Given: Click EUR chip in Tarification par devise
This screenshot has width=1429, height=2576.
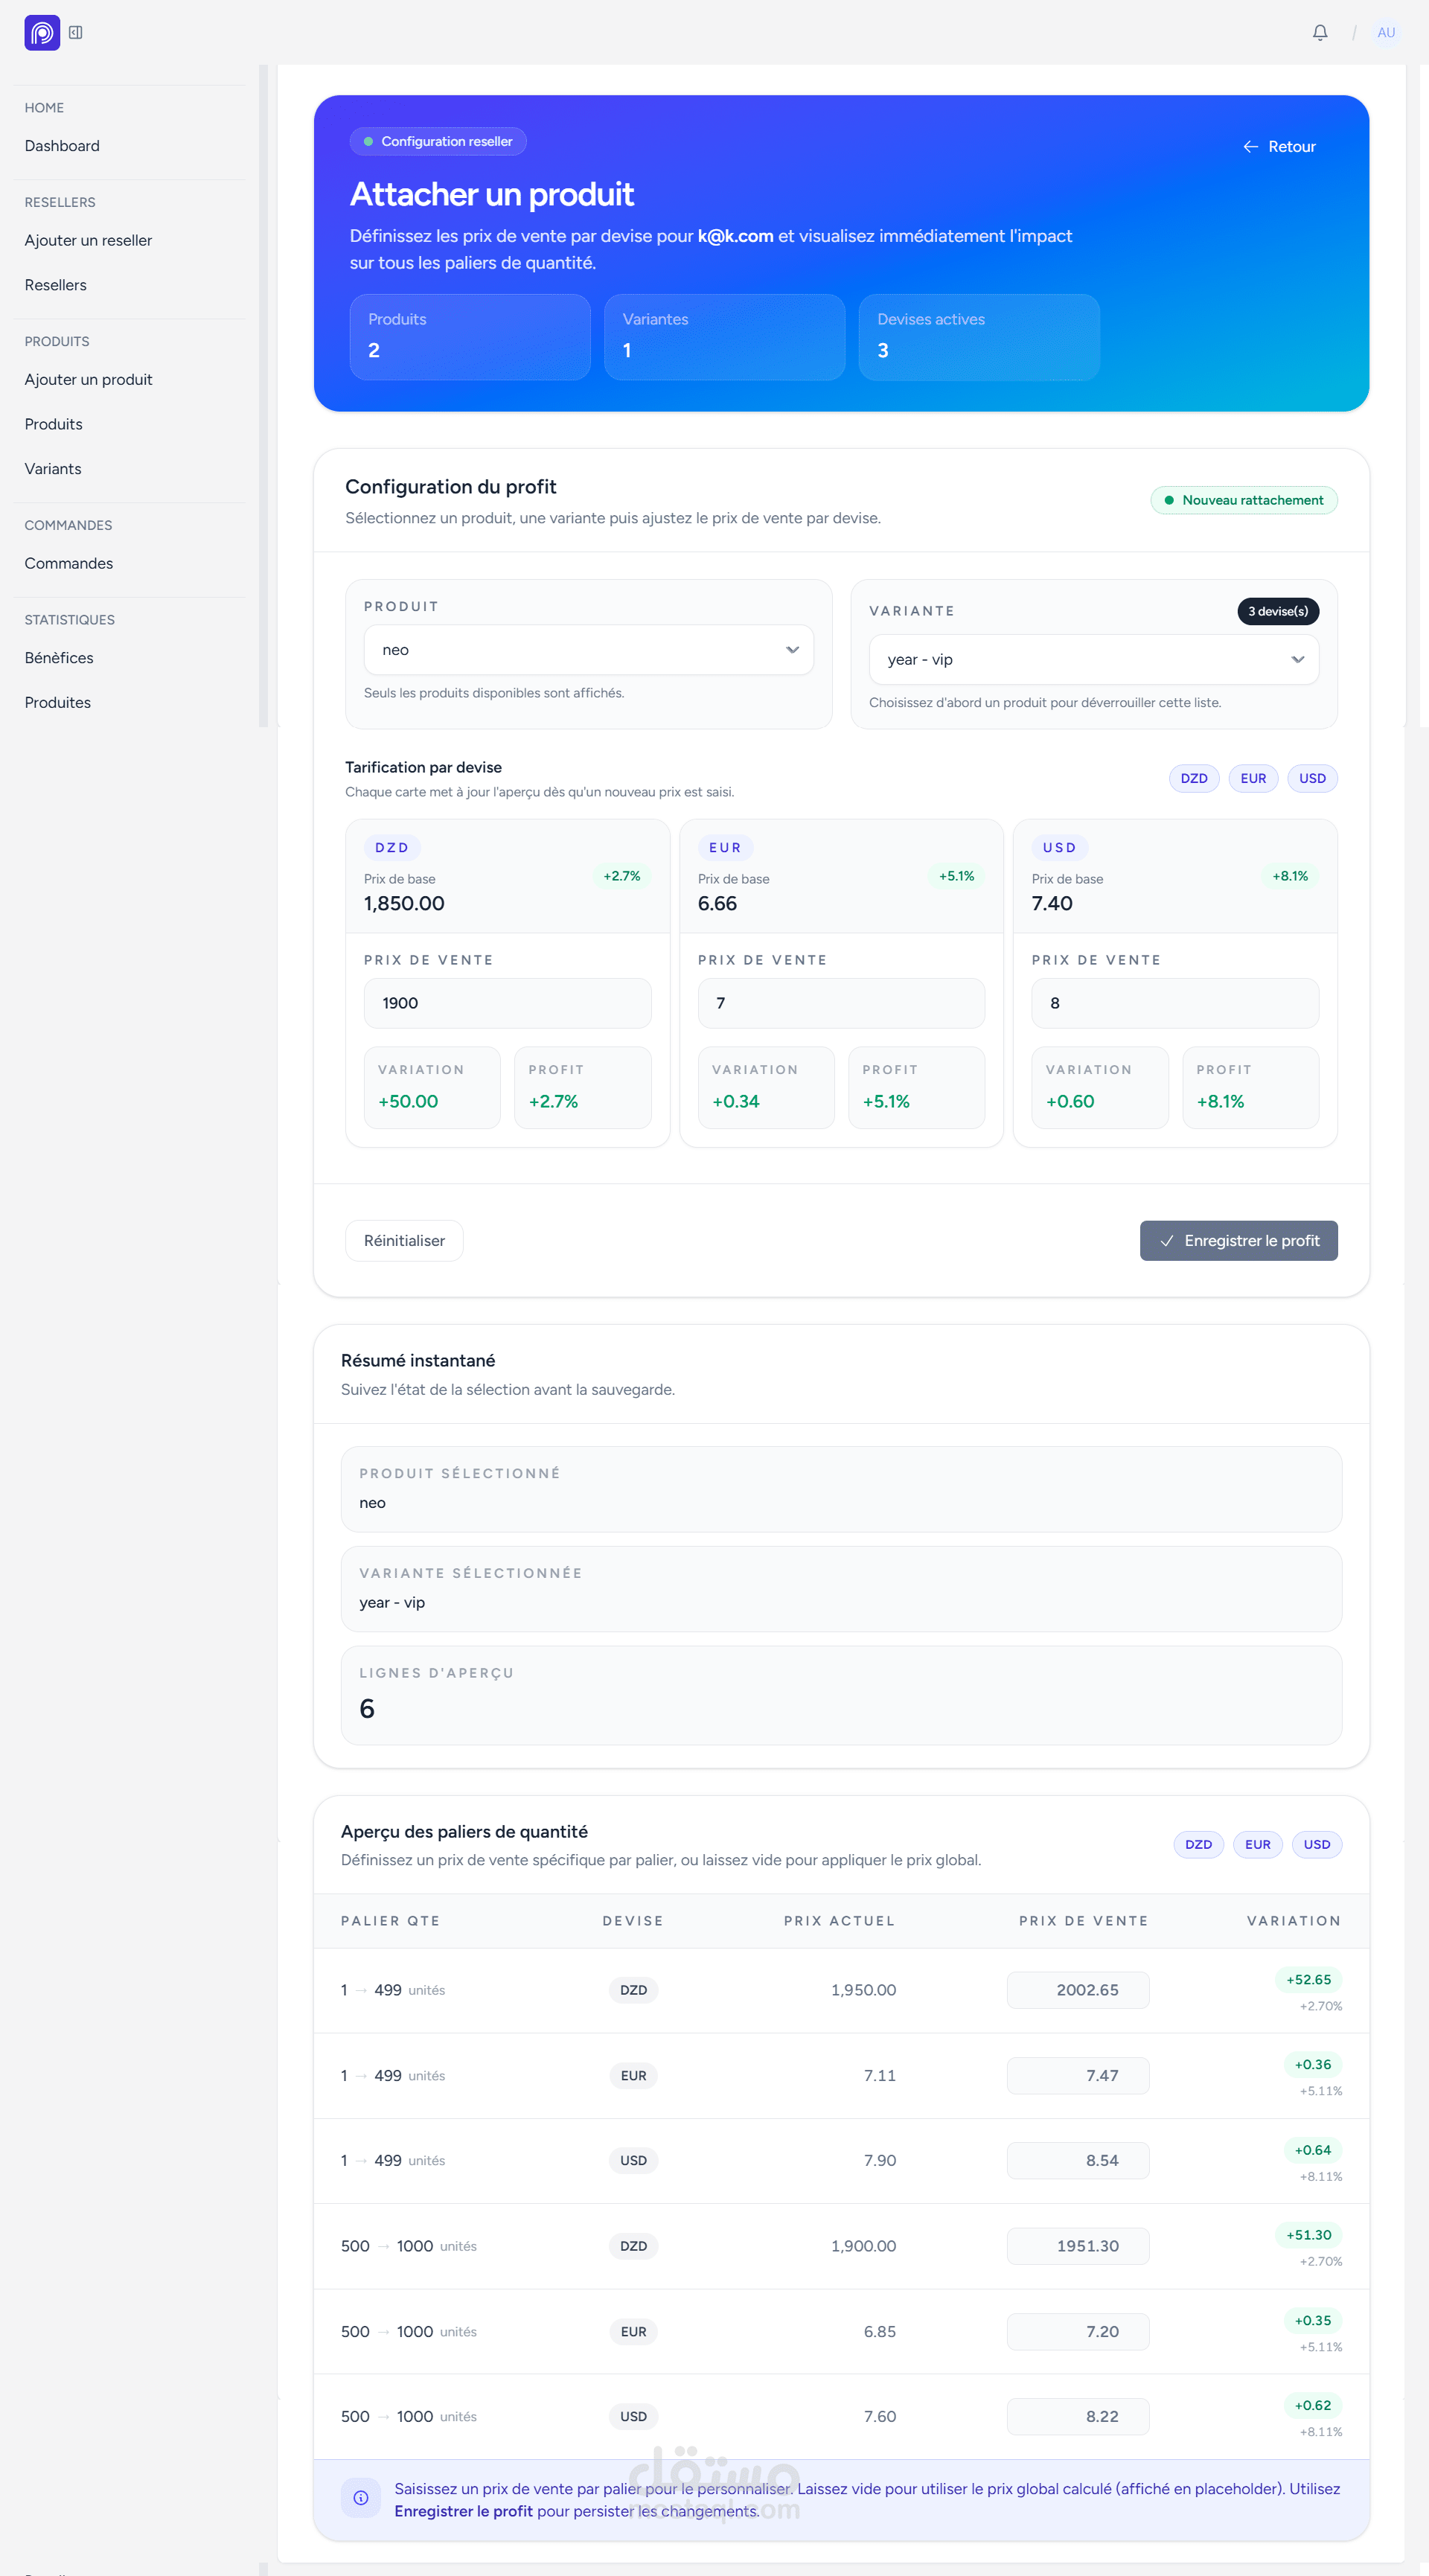Looking at the screenshot, I should click(x=1253, y=779).
